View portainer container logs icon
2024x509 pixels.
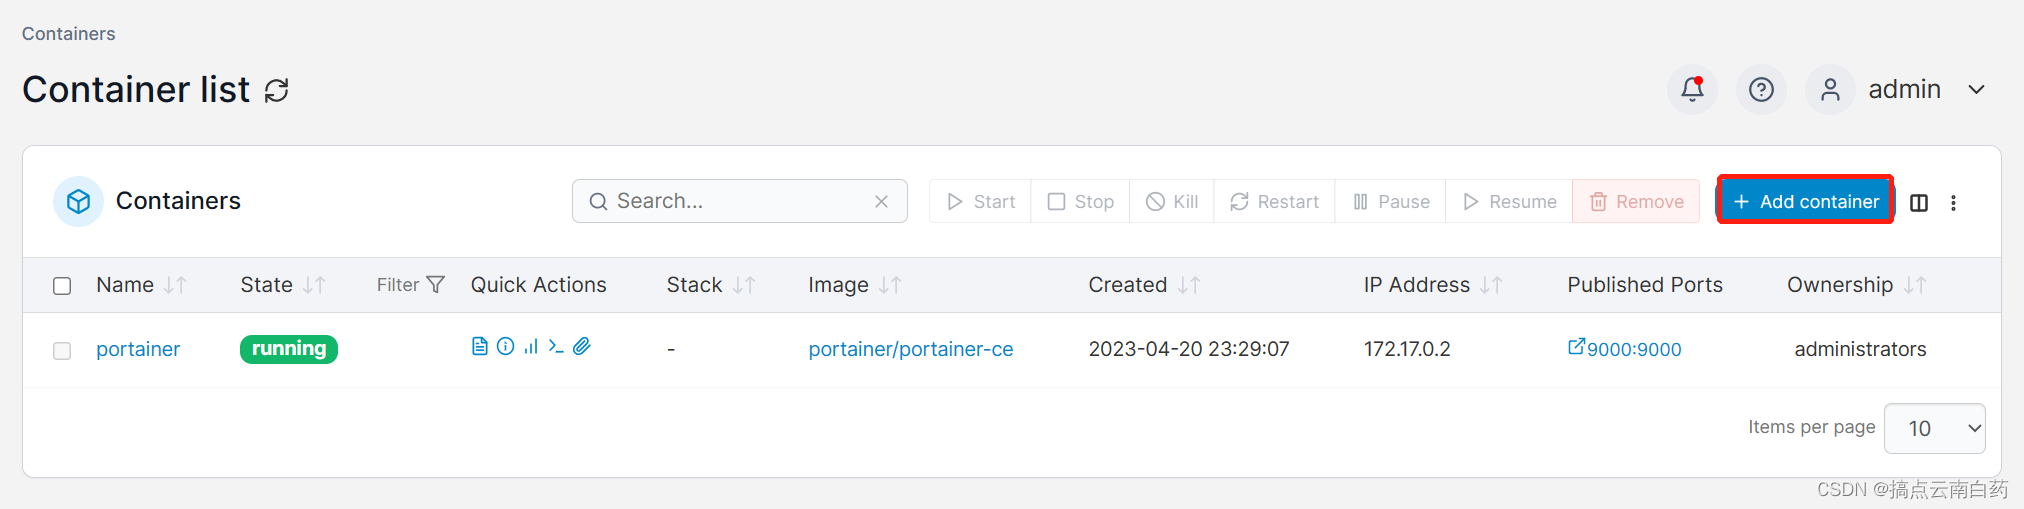coord(480,346)
